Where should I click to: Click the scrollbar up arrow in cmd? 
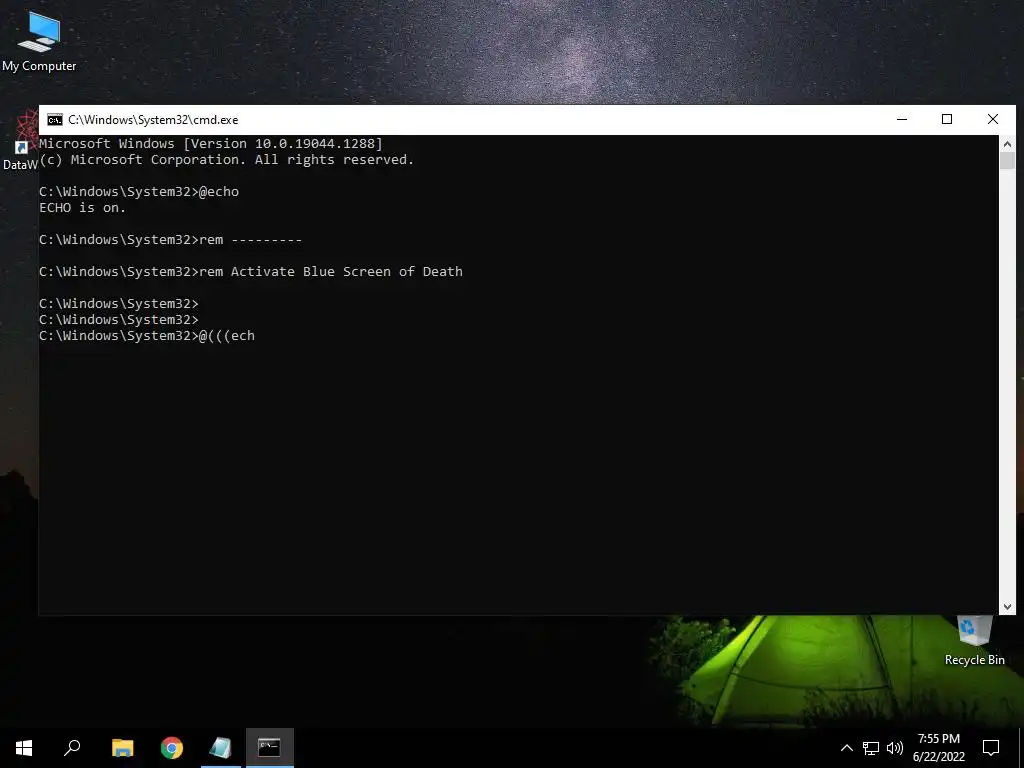coord(1007,144)
